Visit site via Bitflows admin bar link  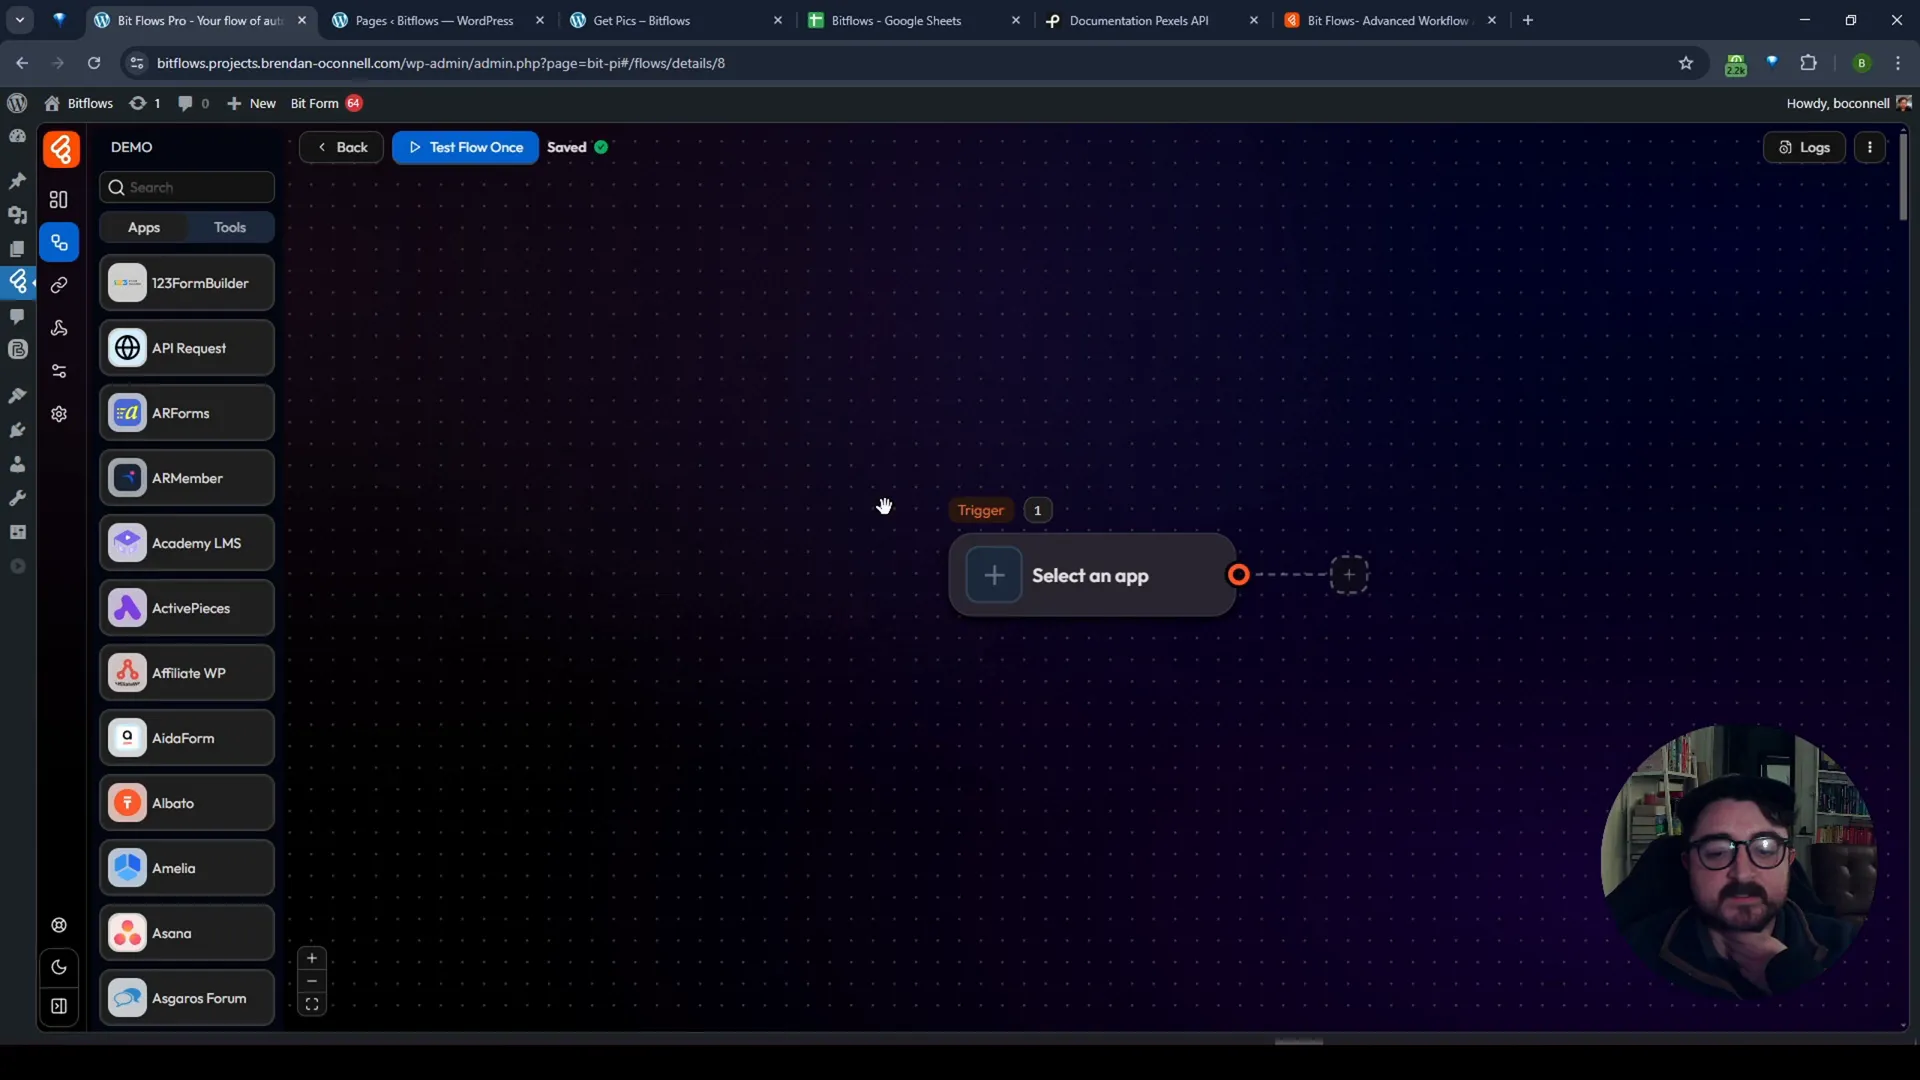tap(79, 103)
